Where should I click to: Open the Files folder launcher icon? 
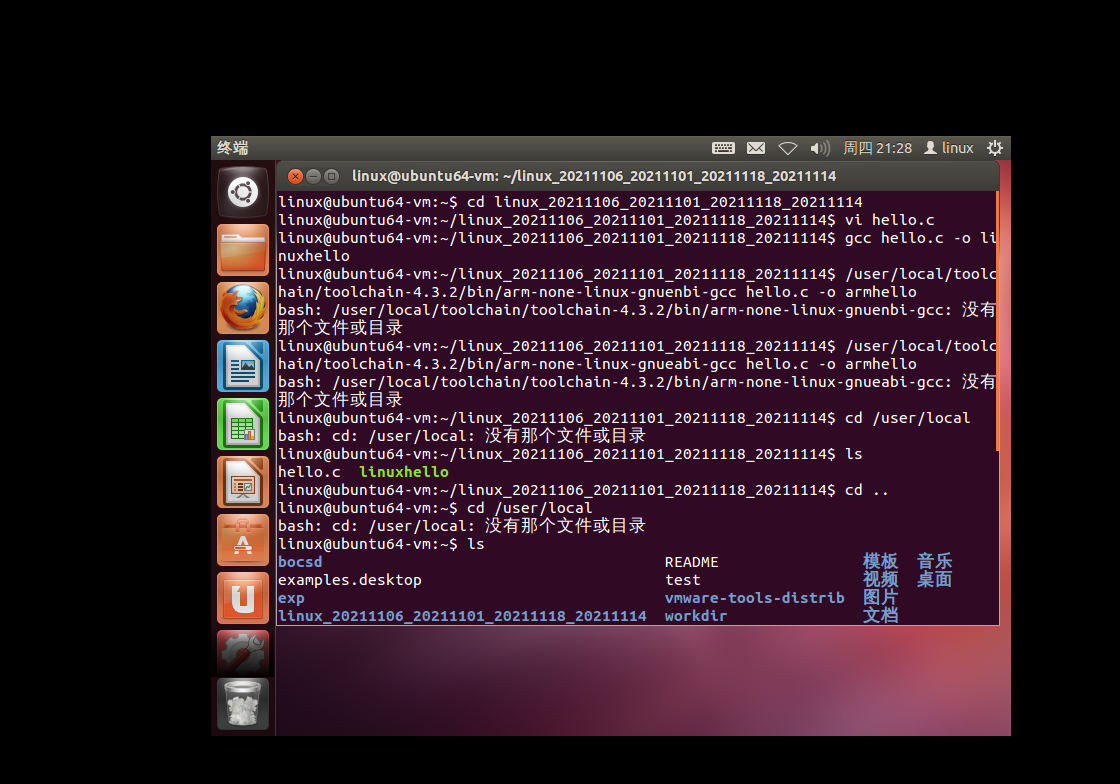tap(243, 250)
